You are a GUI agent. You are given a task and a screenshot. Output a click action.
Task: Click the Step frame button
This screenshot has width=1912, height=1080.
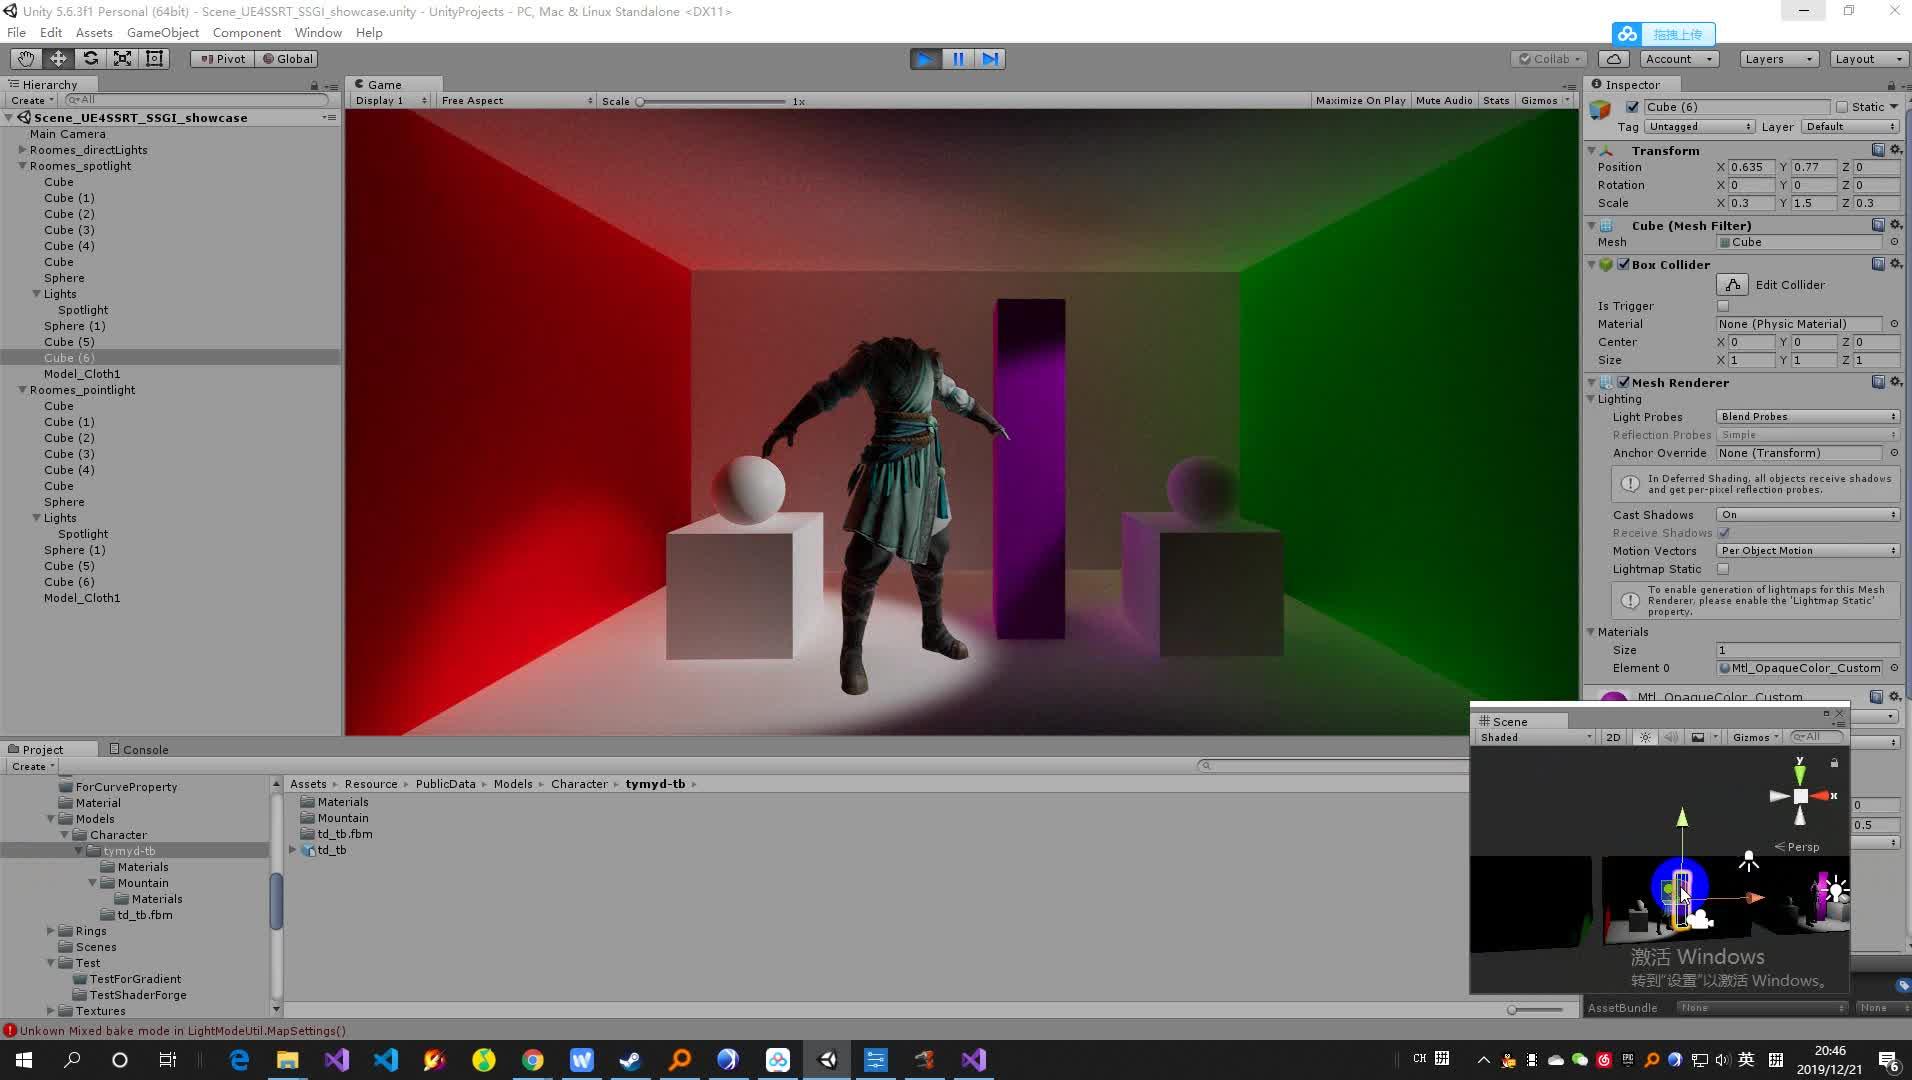(x=989, y=59)
